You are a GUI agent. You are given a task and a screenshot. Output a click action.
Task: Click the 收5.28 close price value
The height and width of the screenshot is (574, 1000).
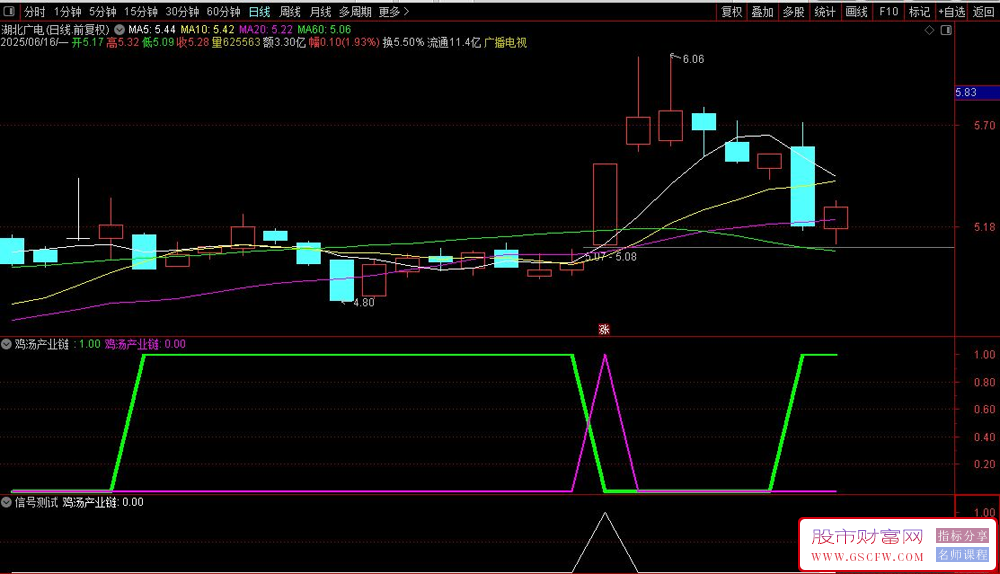[x=193, y=43]
